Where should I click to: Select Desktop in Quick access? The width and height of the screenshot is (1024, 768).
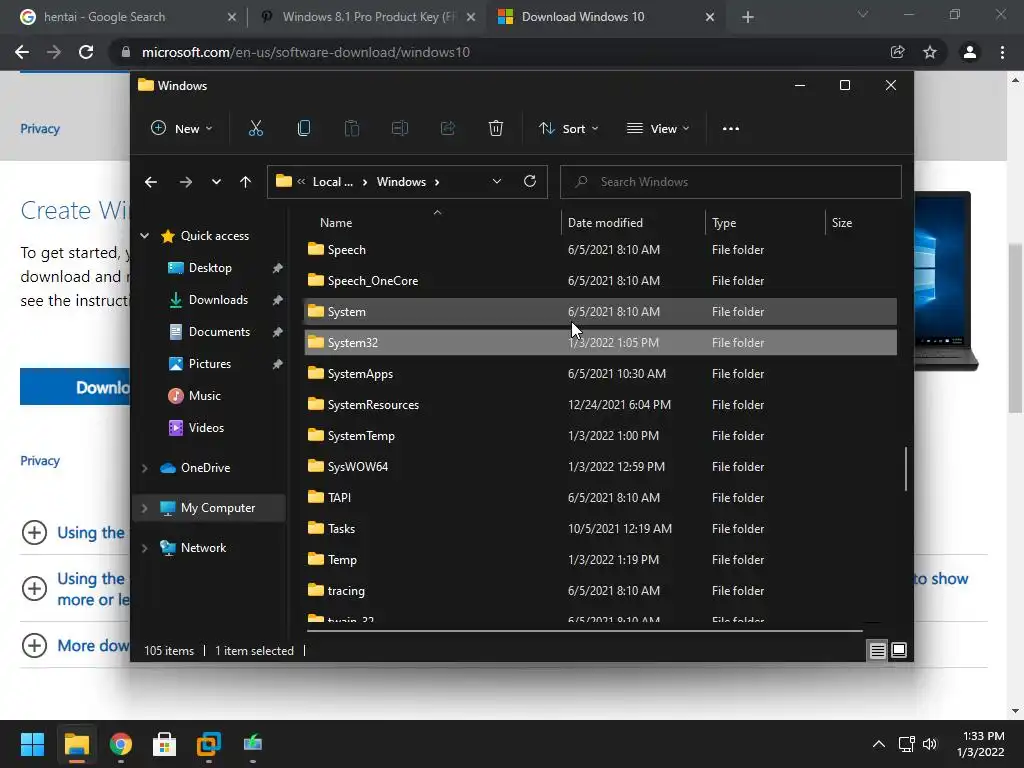click(210, 268)
